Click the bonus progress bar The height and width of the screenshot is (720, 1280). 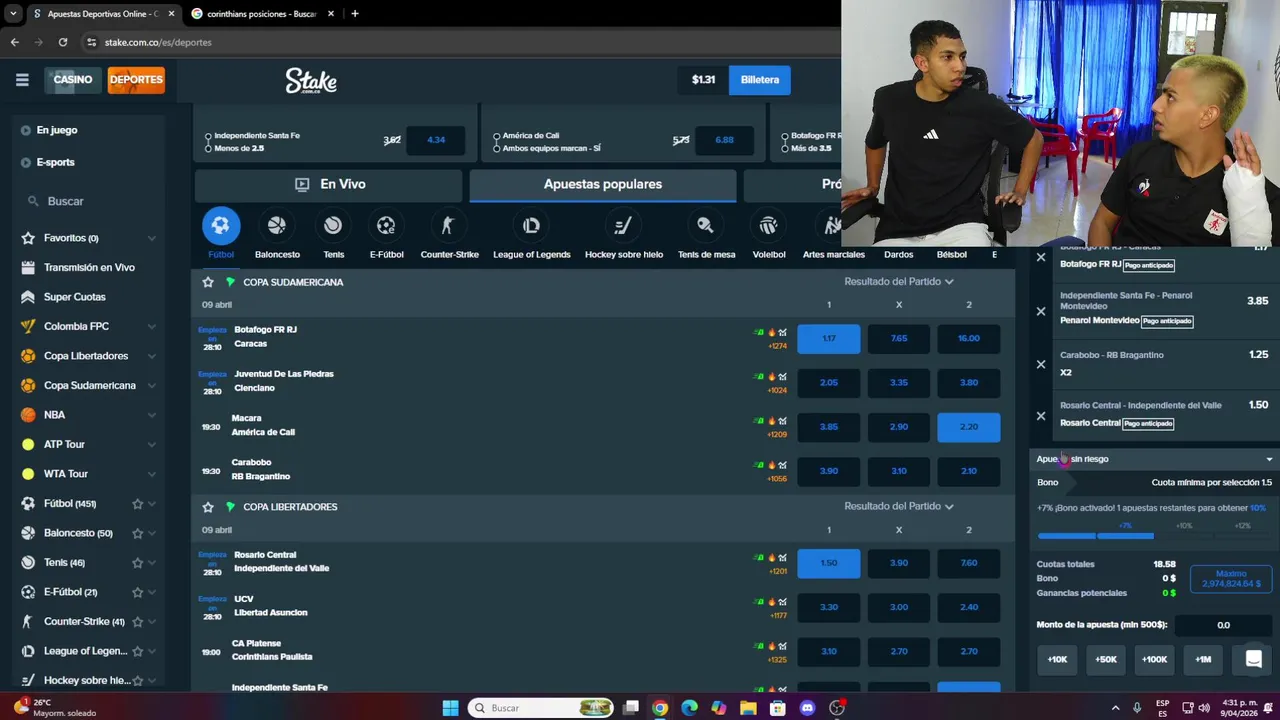tap(1154, 536)
